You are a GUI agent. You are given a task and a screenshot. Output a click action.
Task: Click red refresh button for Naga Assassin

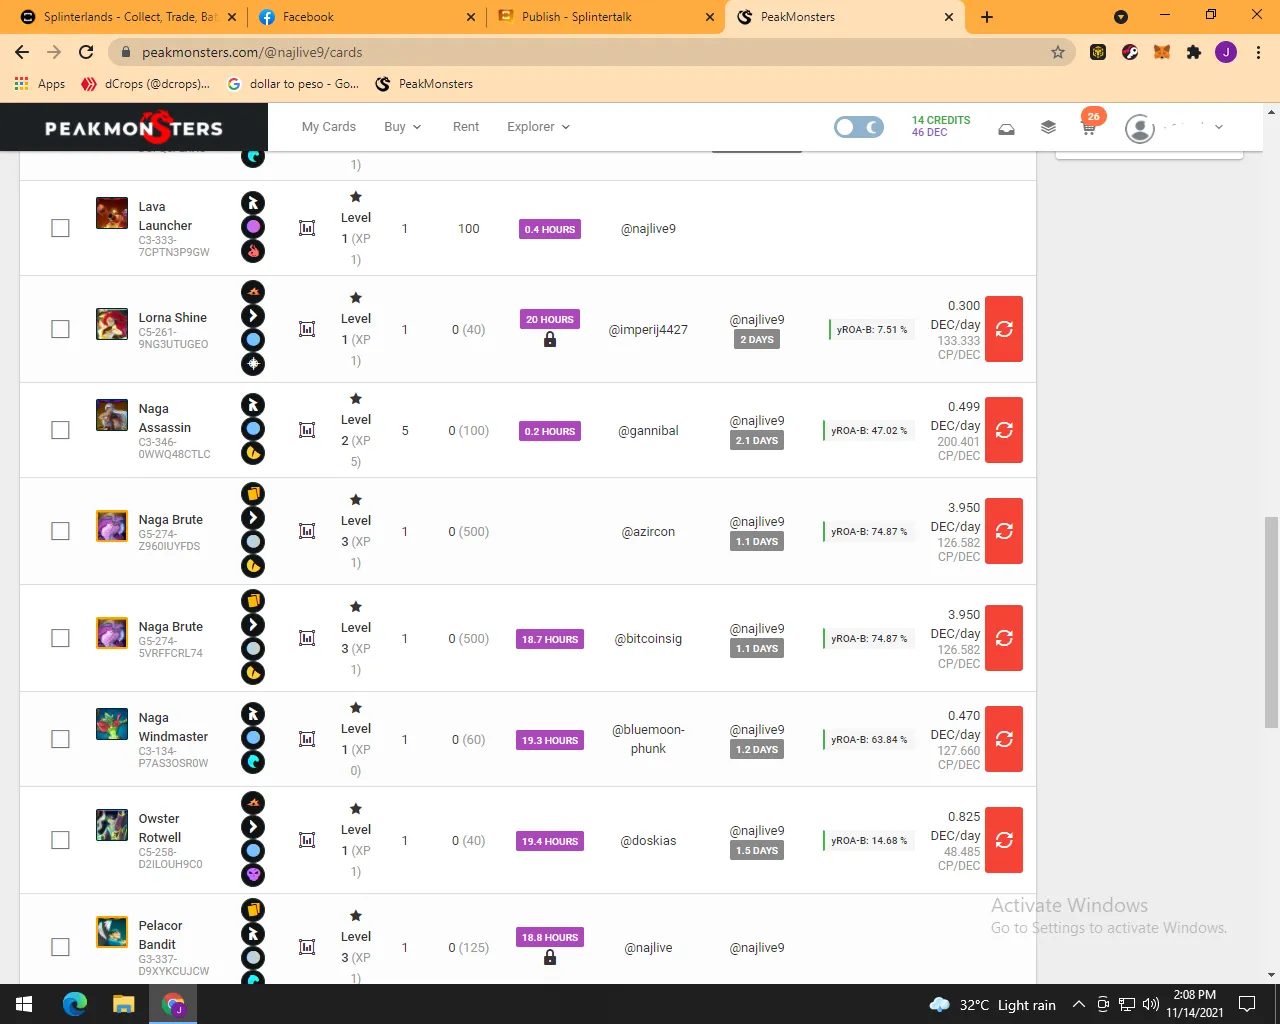(1004, 430)
